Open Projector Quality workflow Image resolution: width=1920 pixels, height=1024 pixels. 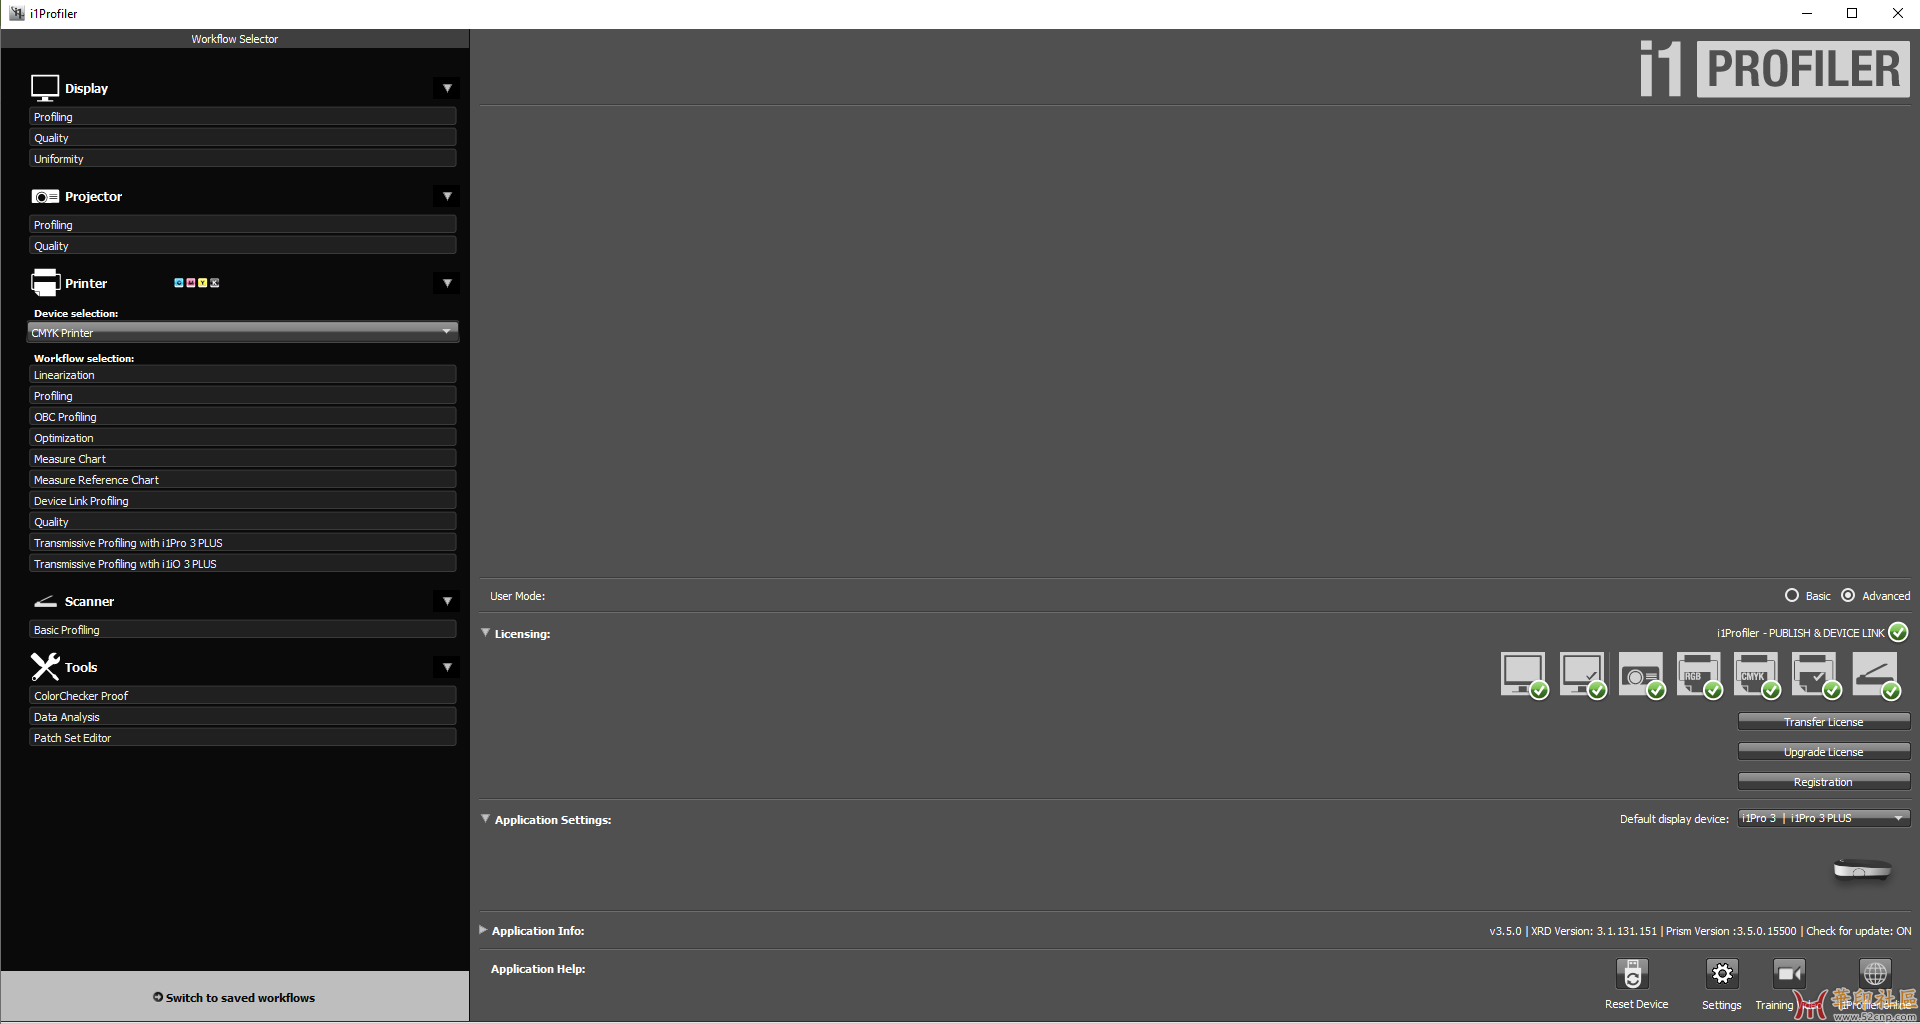pyautogui.click(x=243, y=246)
